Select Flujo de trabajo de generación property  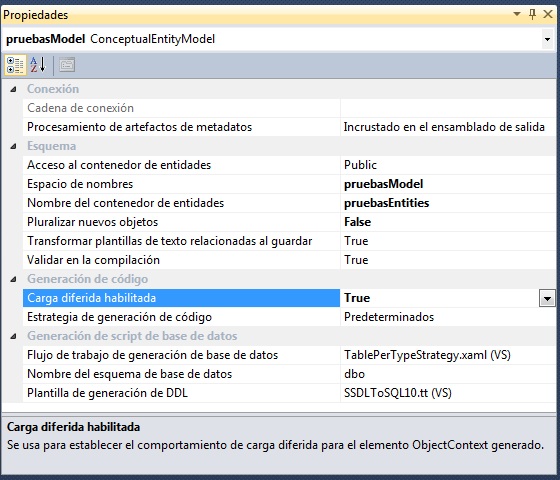(x=181, y=355)
